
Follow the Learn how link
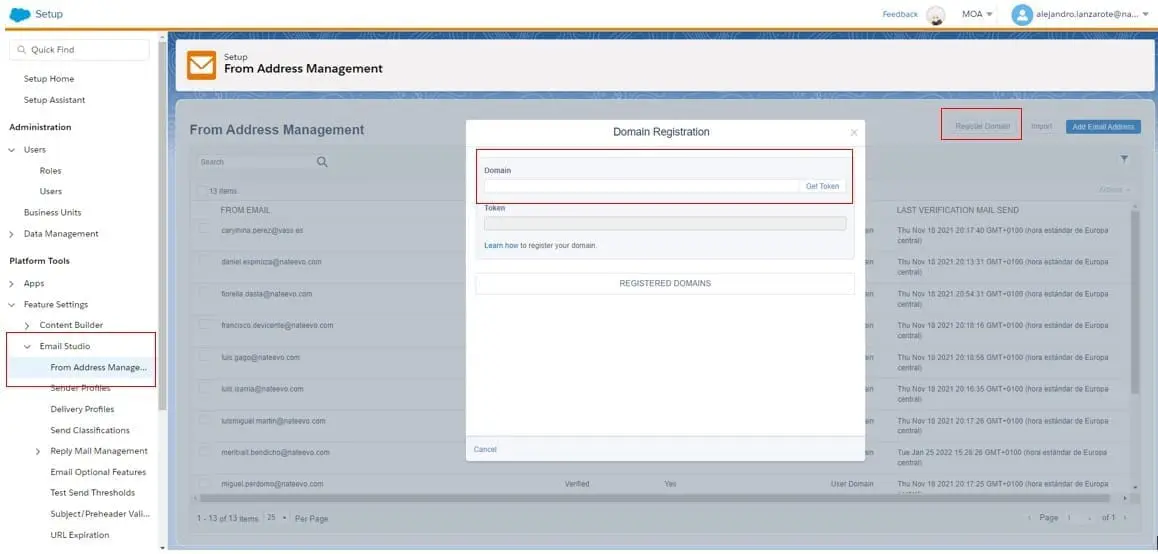500,245
